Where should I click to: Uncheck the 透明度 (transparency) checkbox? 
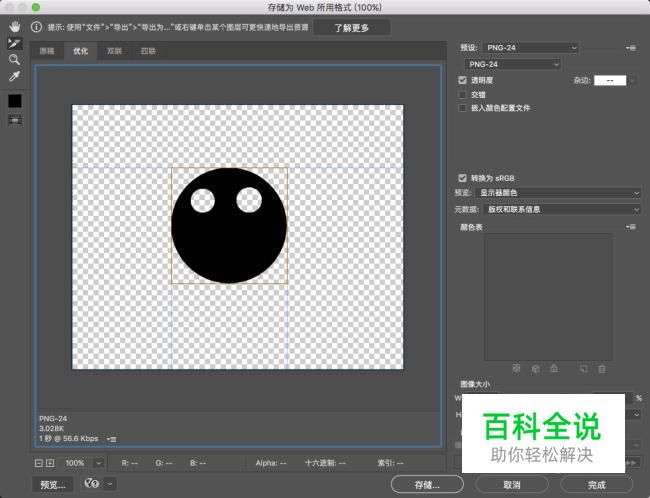point(462,80)
